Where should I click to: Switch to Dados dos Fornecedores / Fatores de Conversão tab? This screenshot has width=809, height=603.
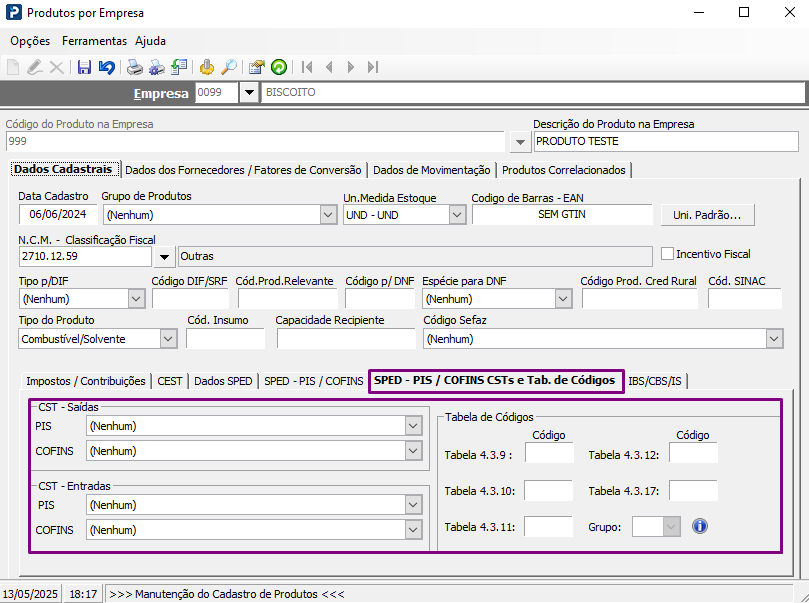[243, 170]
